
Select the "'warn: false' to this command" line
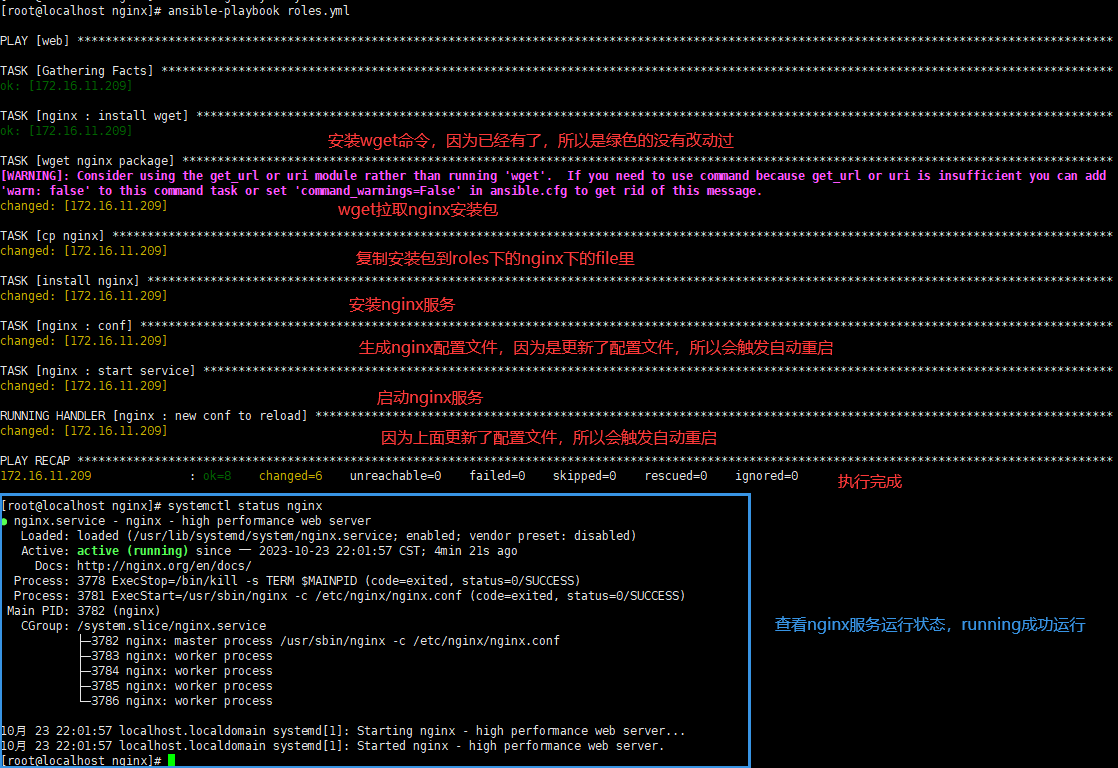tap(381, 190)
